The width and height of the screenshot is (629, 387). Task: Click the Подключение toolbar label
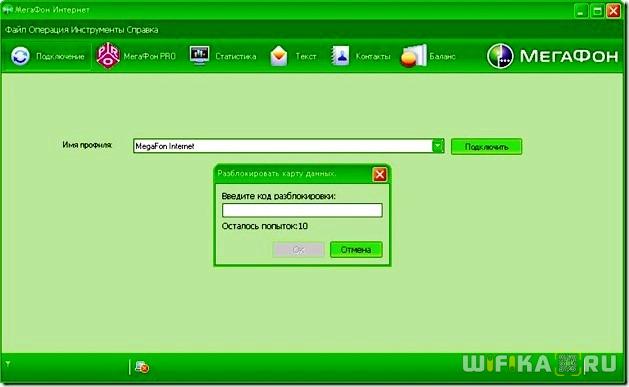click(60, 56)
